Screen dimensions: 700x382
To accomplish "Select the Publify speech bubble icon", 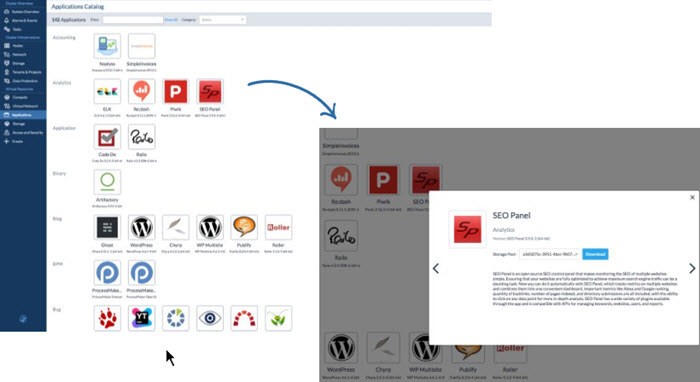I will (244, 228).
